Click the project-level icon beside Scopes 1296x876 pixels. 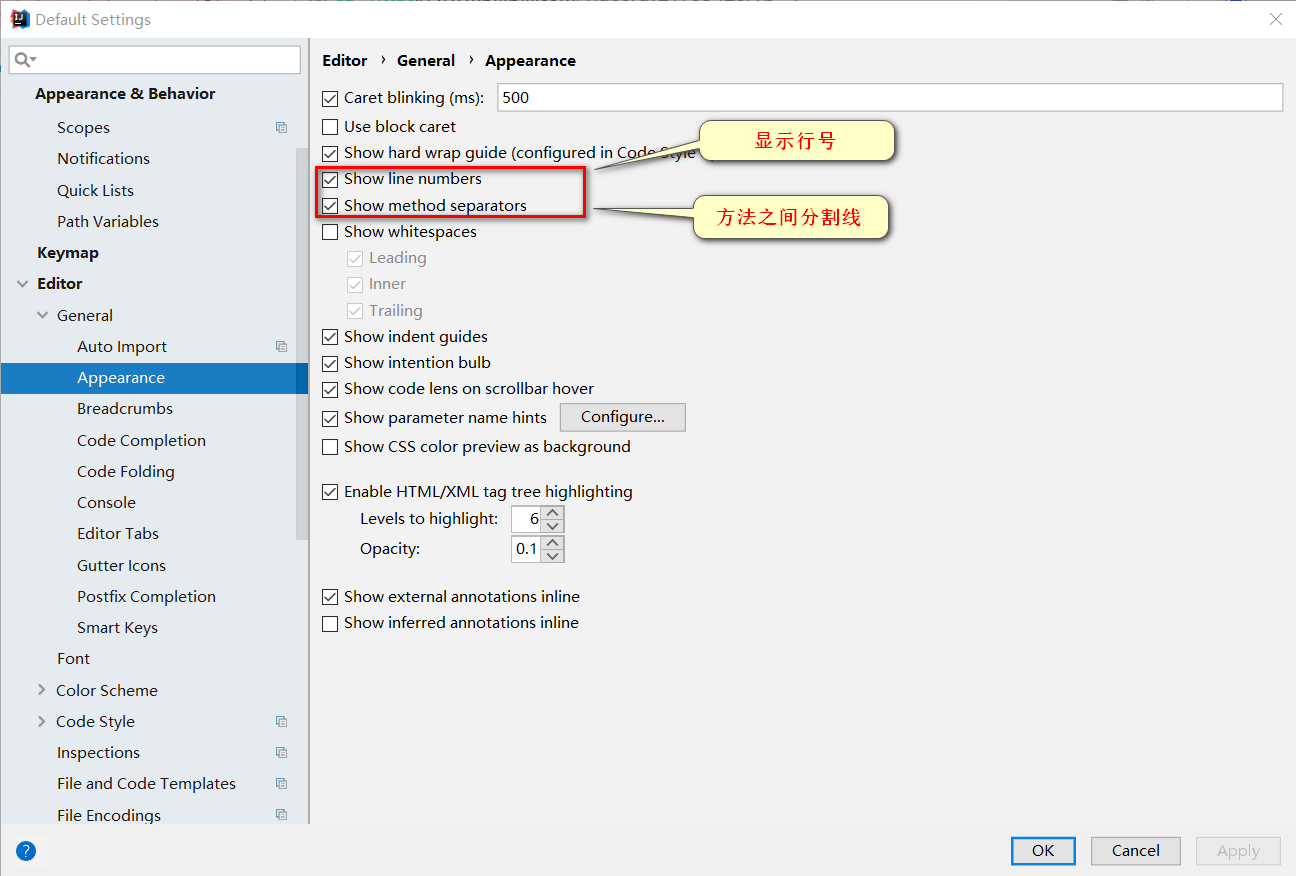281,128
